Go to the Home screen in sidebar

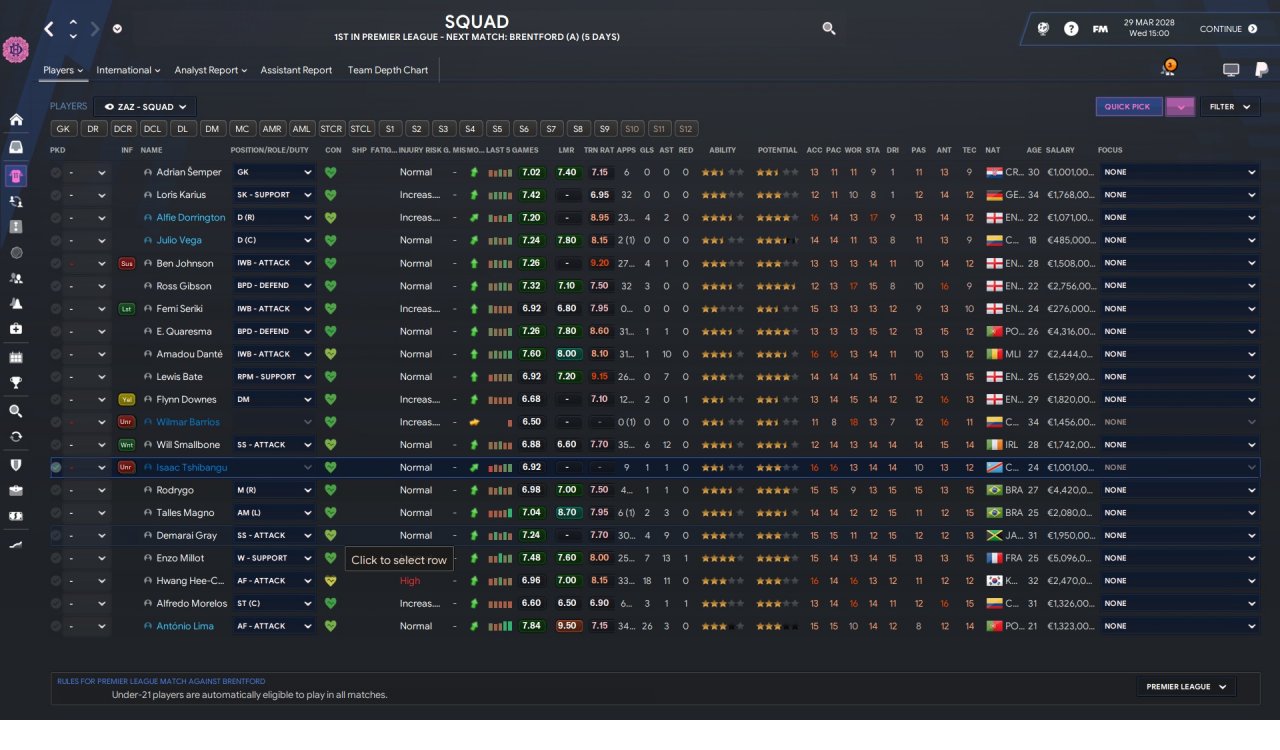point(16,120)
